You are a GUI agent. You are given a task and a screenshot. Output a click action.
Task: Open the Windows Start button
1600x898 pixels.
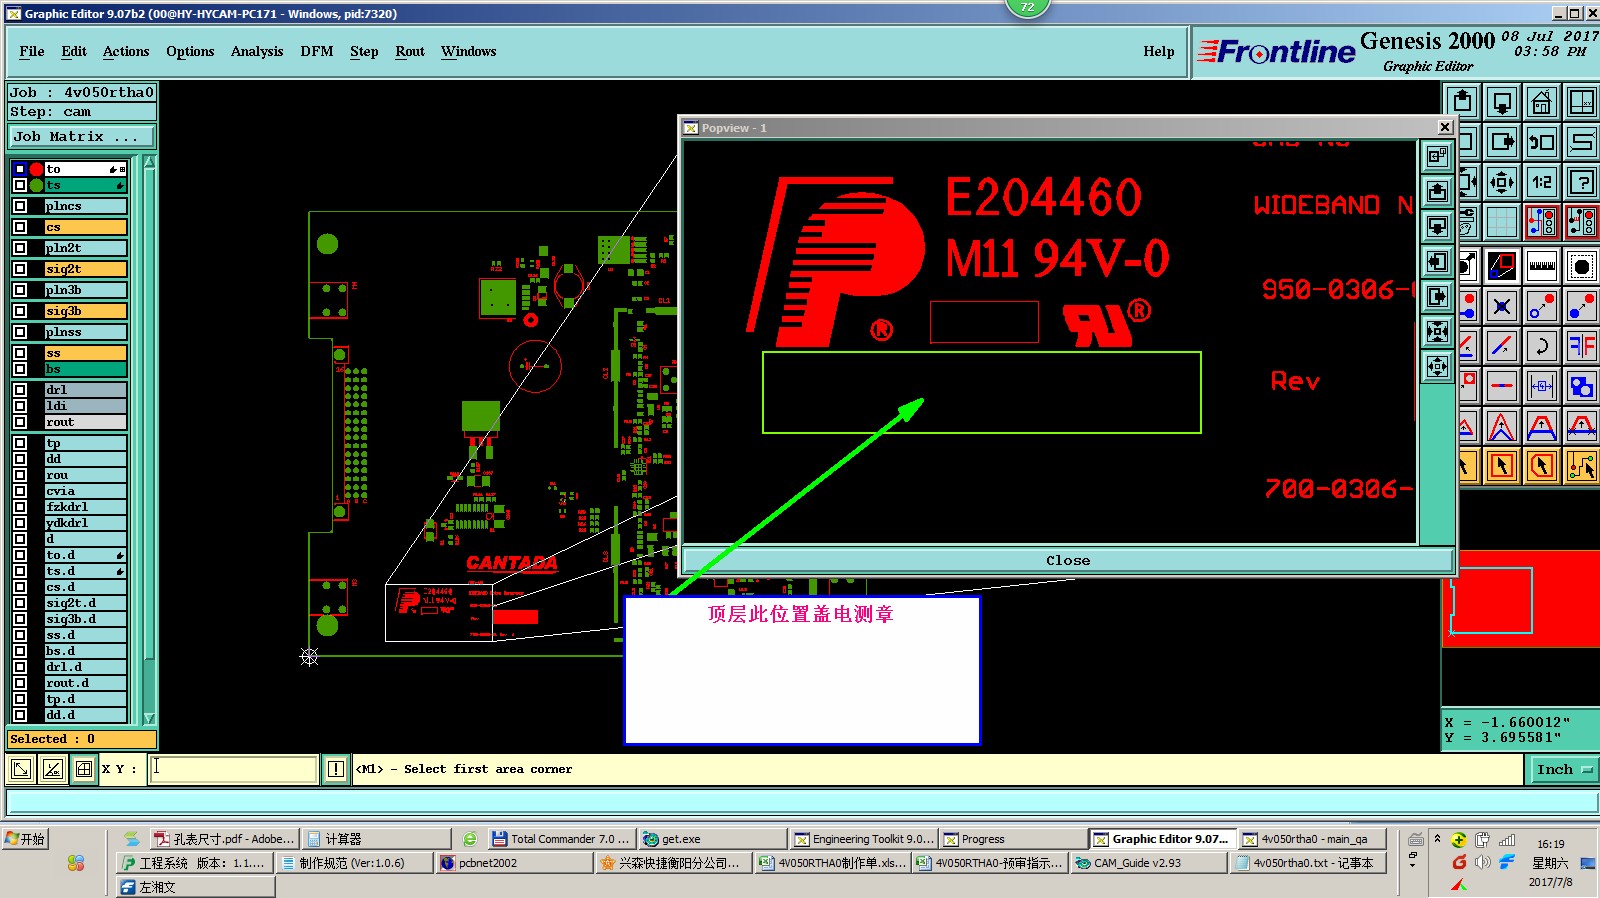[x=25, y=839]
